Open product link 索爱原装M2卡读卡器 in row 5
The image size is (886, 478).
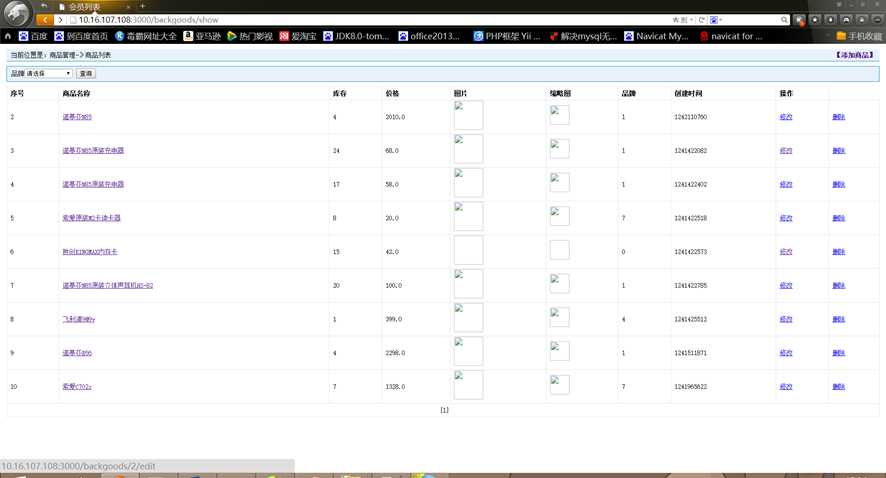pos(91,218)
